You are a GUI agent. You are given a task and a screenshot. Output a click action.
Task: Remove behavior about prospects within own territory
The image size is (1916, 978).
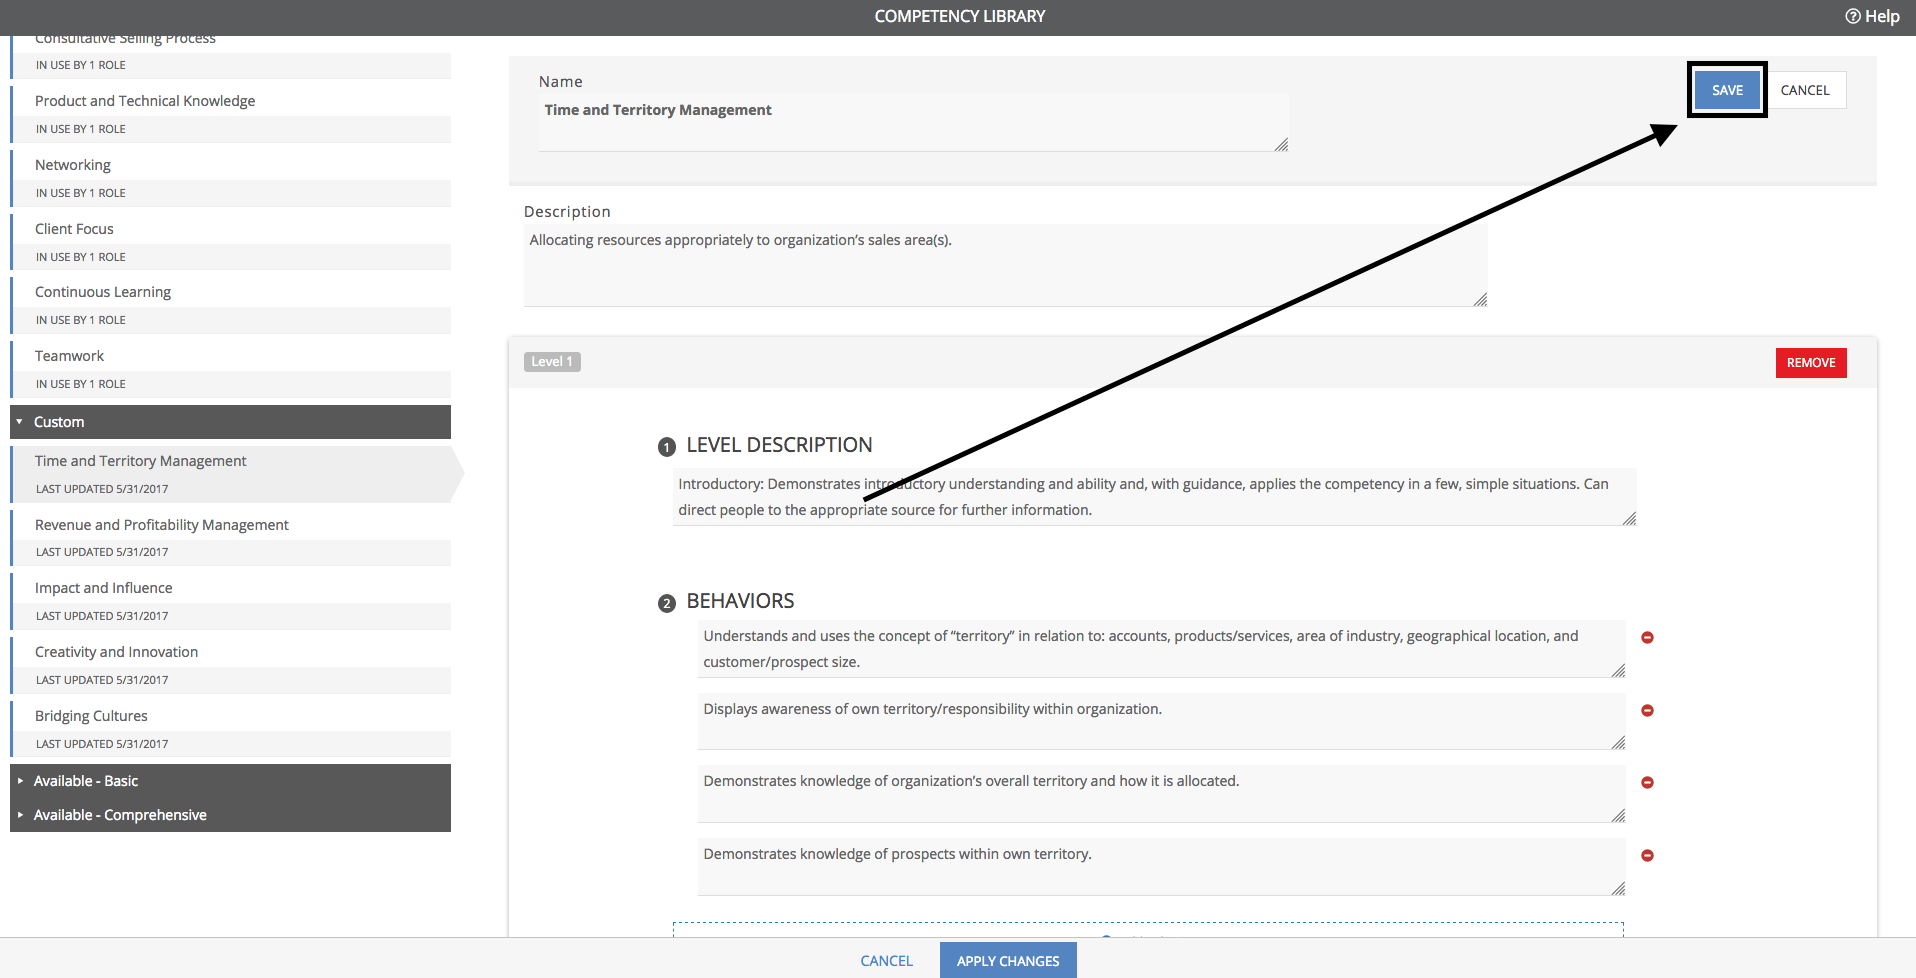click(1647, 855)
